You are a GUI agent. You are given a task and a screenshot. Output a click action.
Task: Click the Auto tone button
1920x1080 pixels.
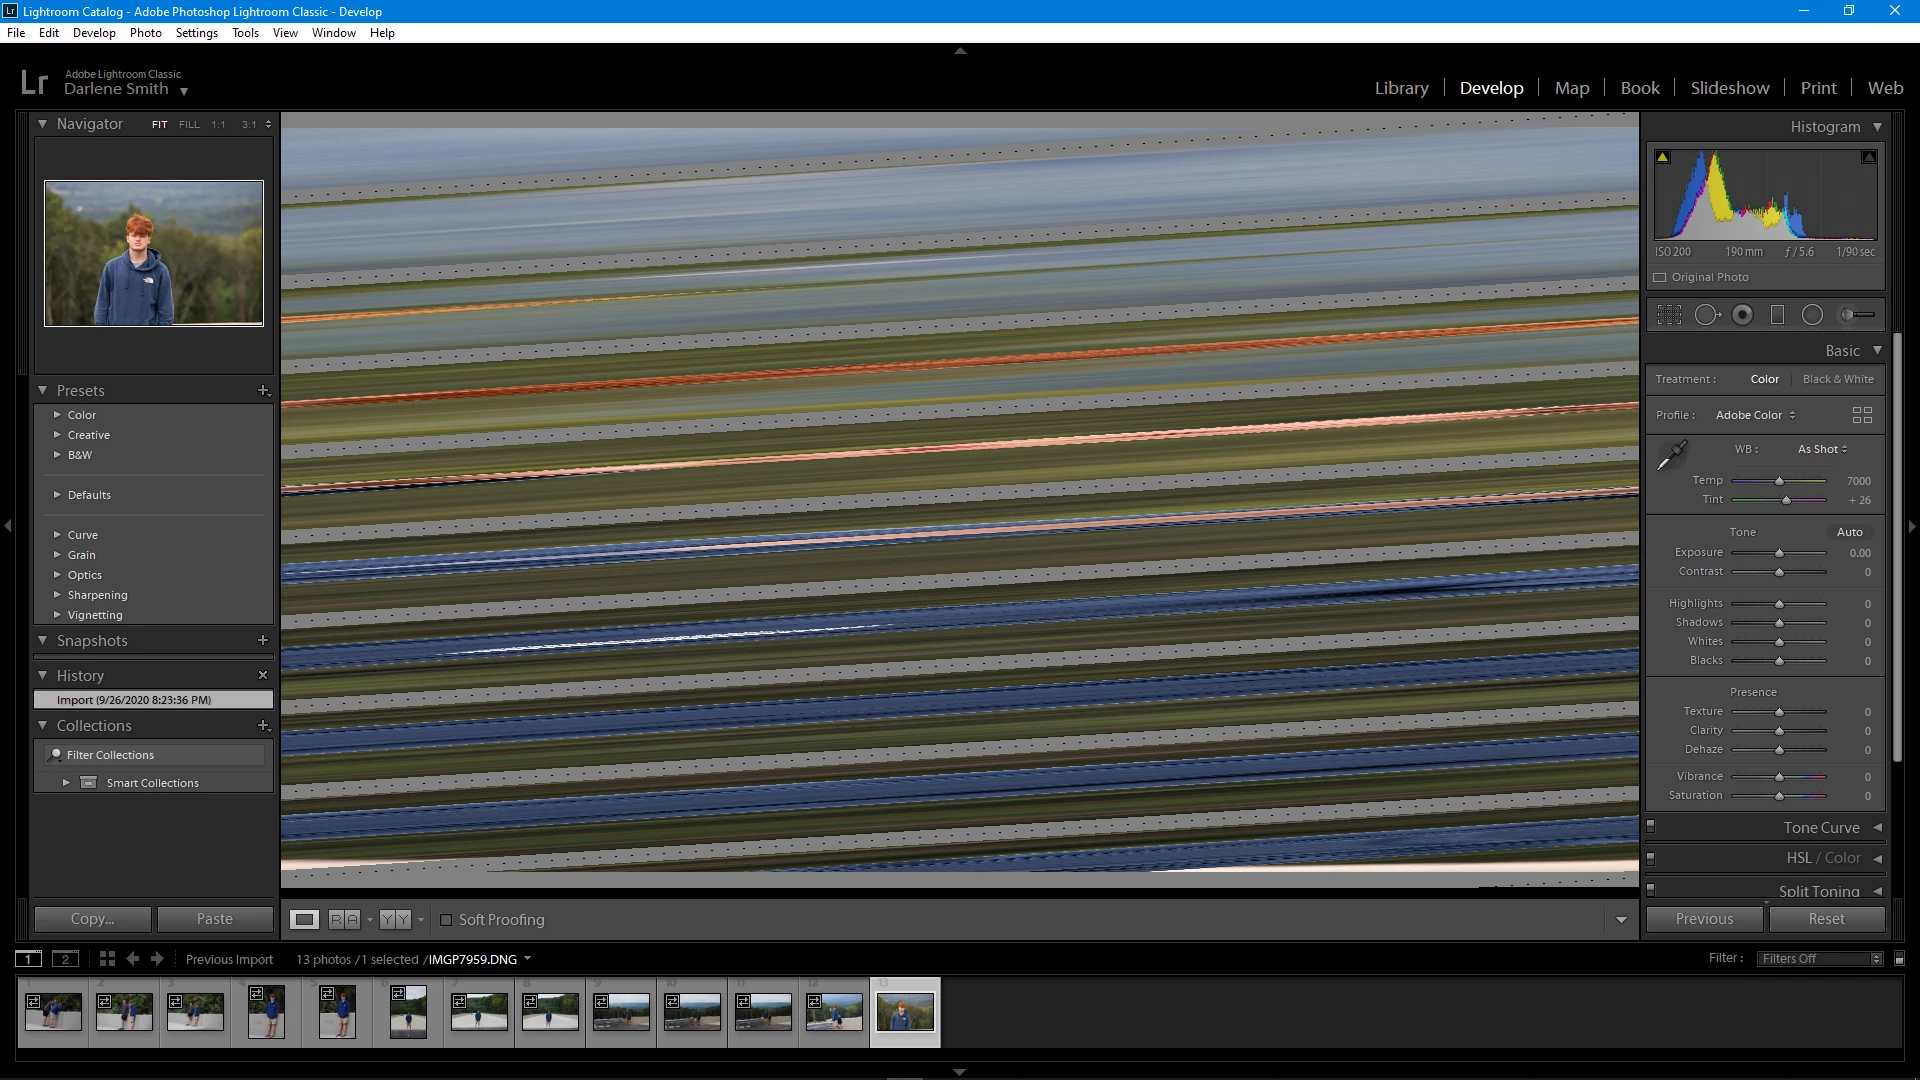pos(1849,532)
